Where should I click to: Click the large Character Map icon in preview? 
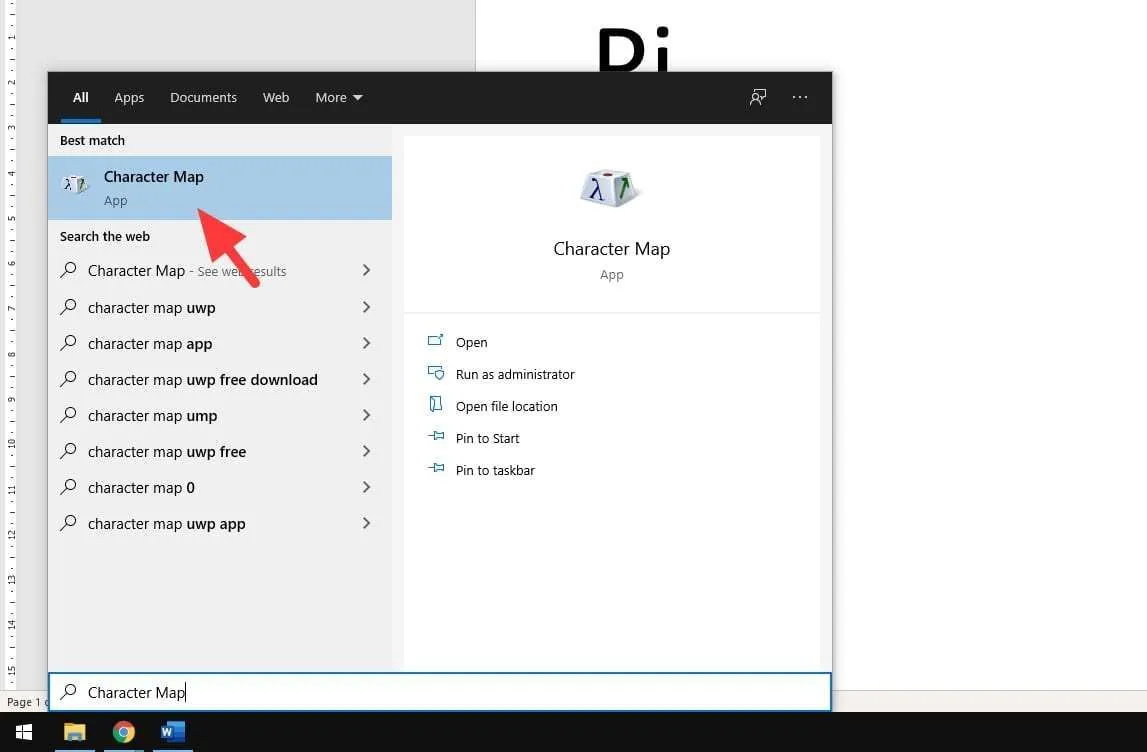[611, 189]
